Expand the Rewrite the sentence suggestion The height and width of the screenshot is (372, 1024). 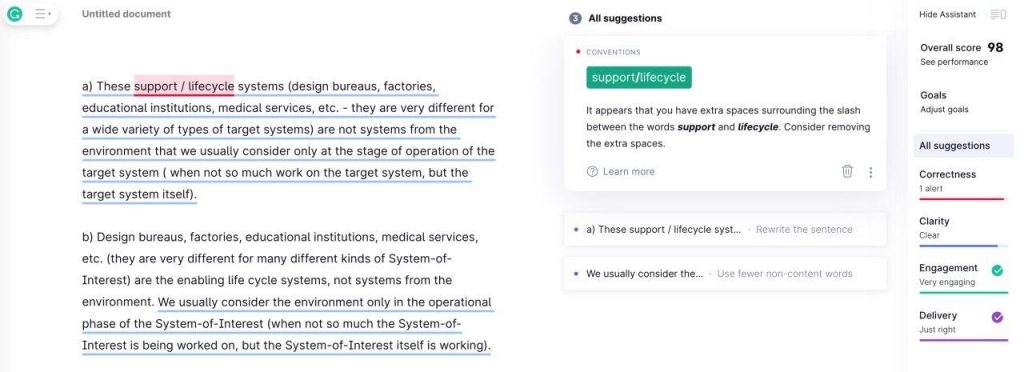(x=725, y=230)
